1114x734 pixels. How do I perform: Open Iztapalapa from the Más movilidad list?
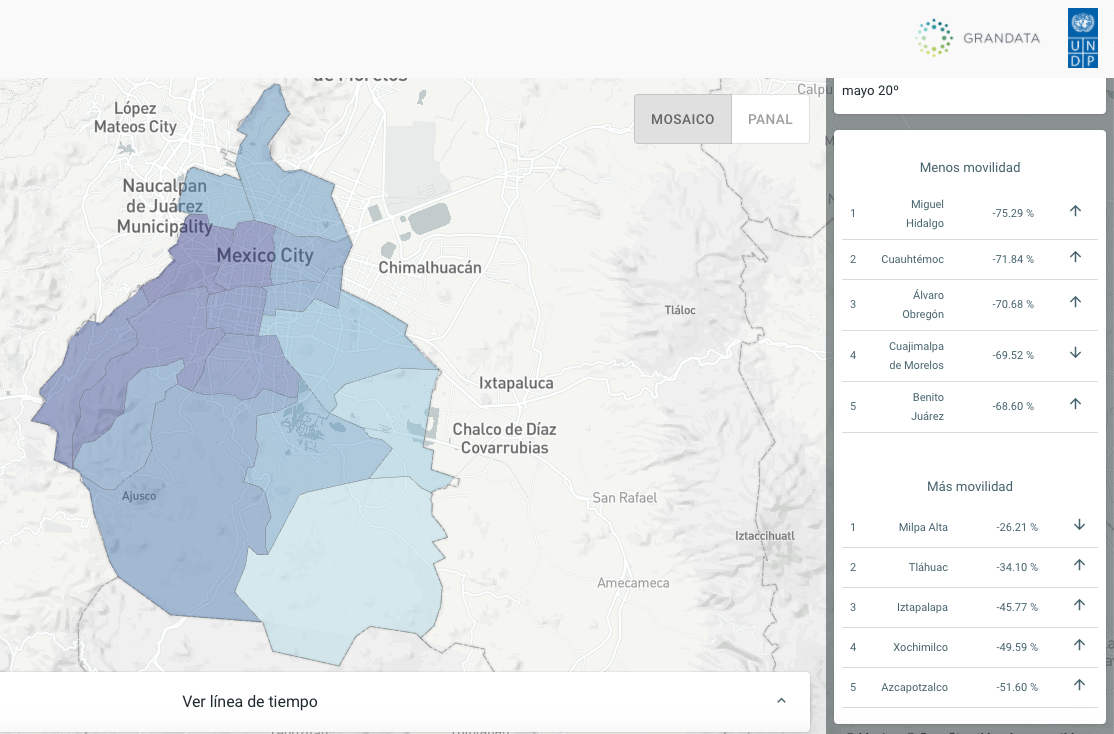(x=920, y=607)
